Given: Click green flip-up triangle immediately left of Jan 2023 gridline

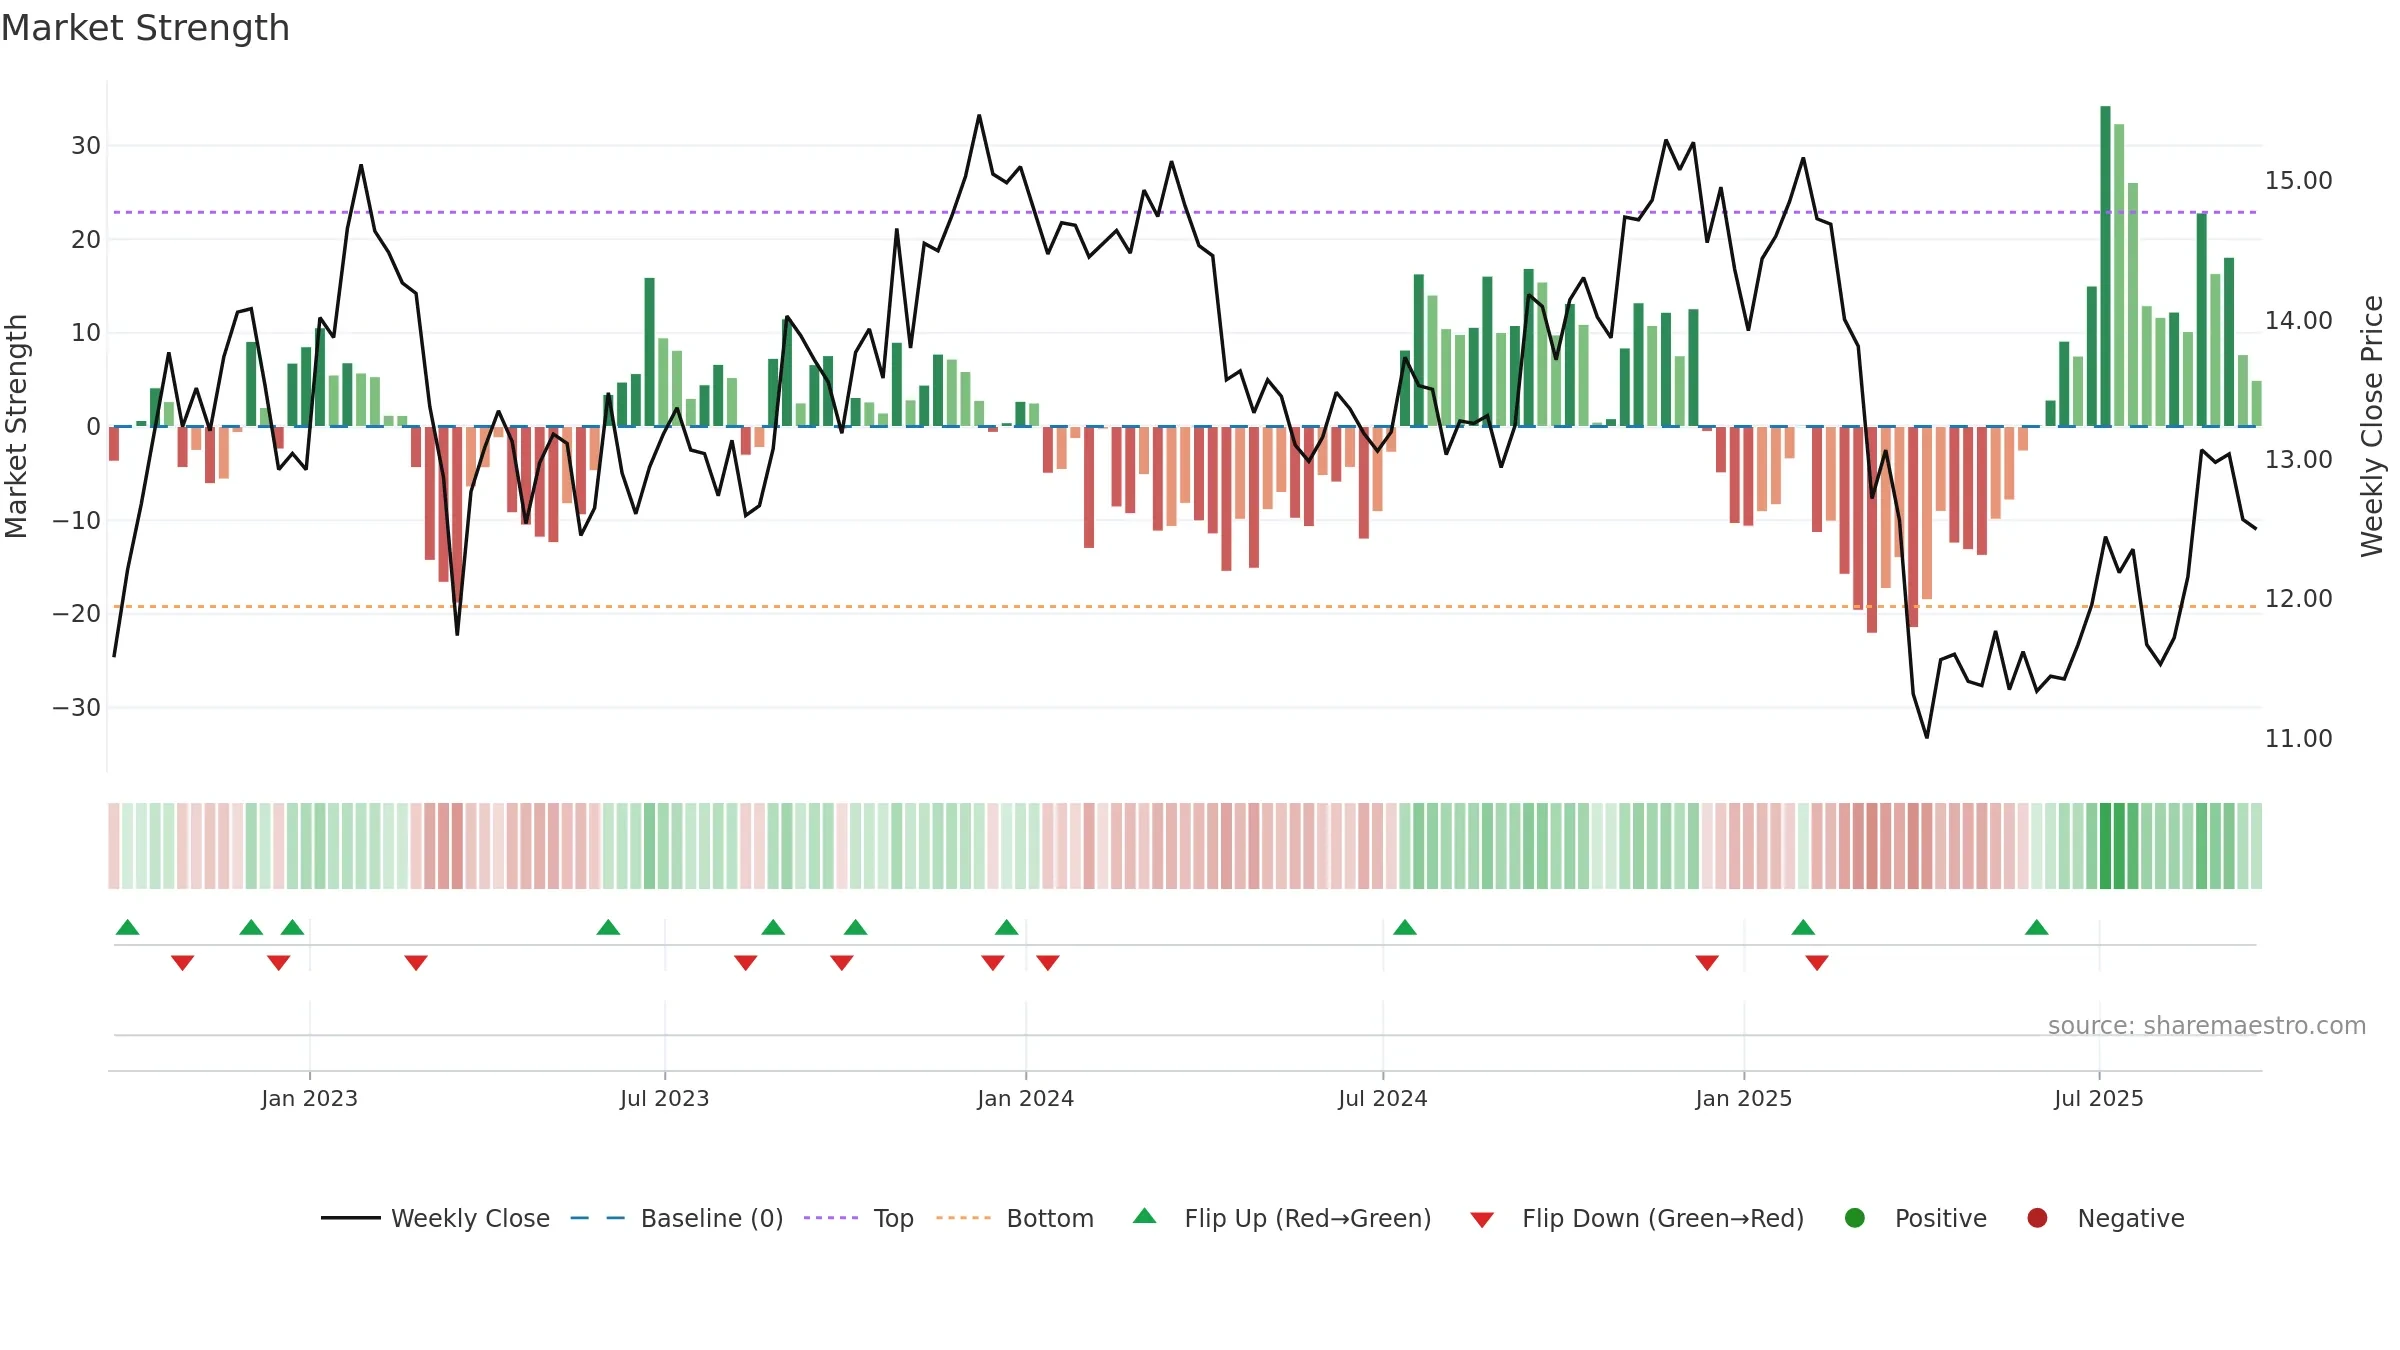Looking at the screenshot, I should coord(292,927).
